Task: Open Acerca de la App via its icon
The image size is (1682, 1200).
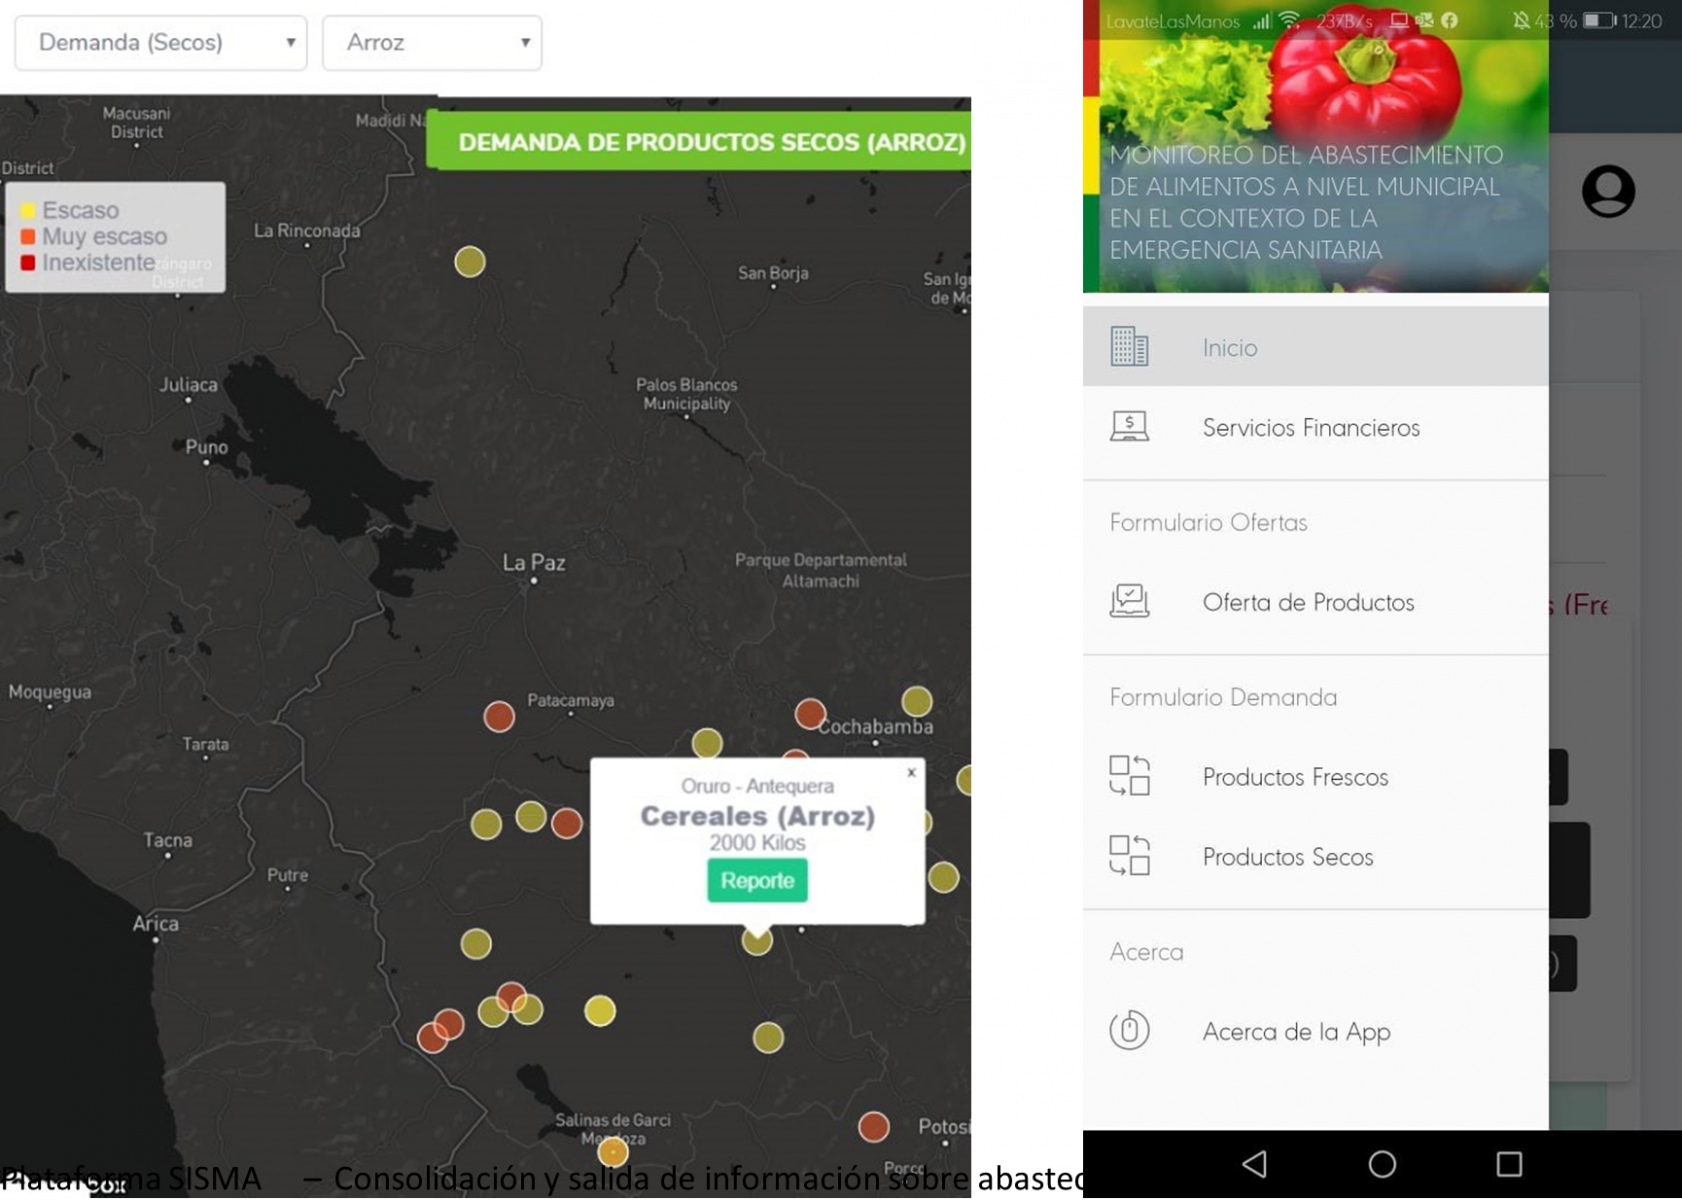Action: (x=1131, y=1030)
